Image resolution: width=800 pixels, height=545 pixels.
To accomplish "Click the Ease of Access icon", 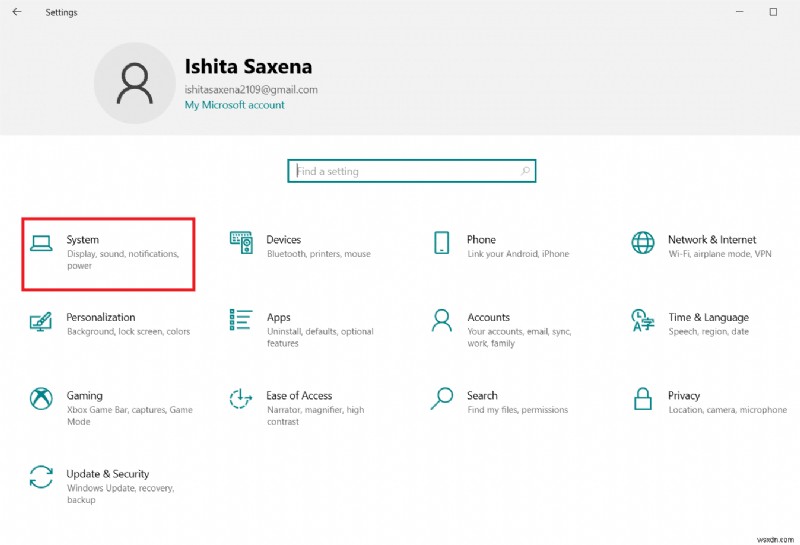I will 241,399.
